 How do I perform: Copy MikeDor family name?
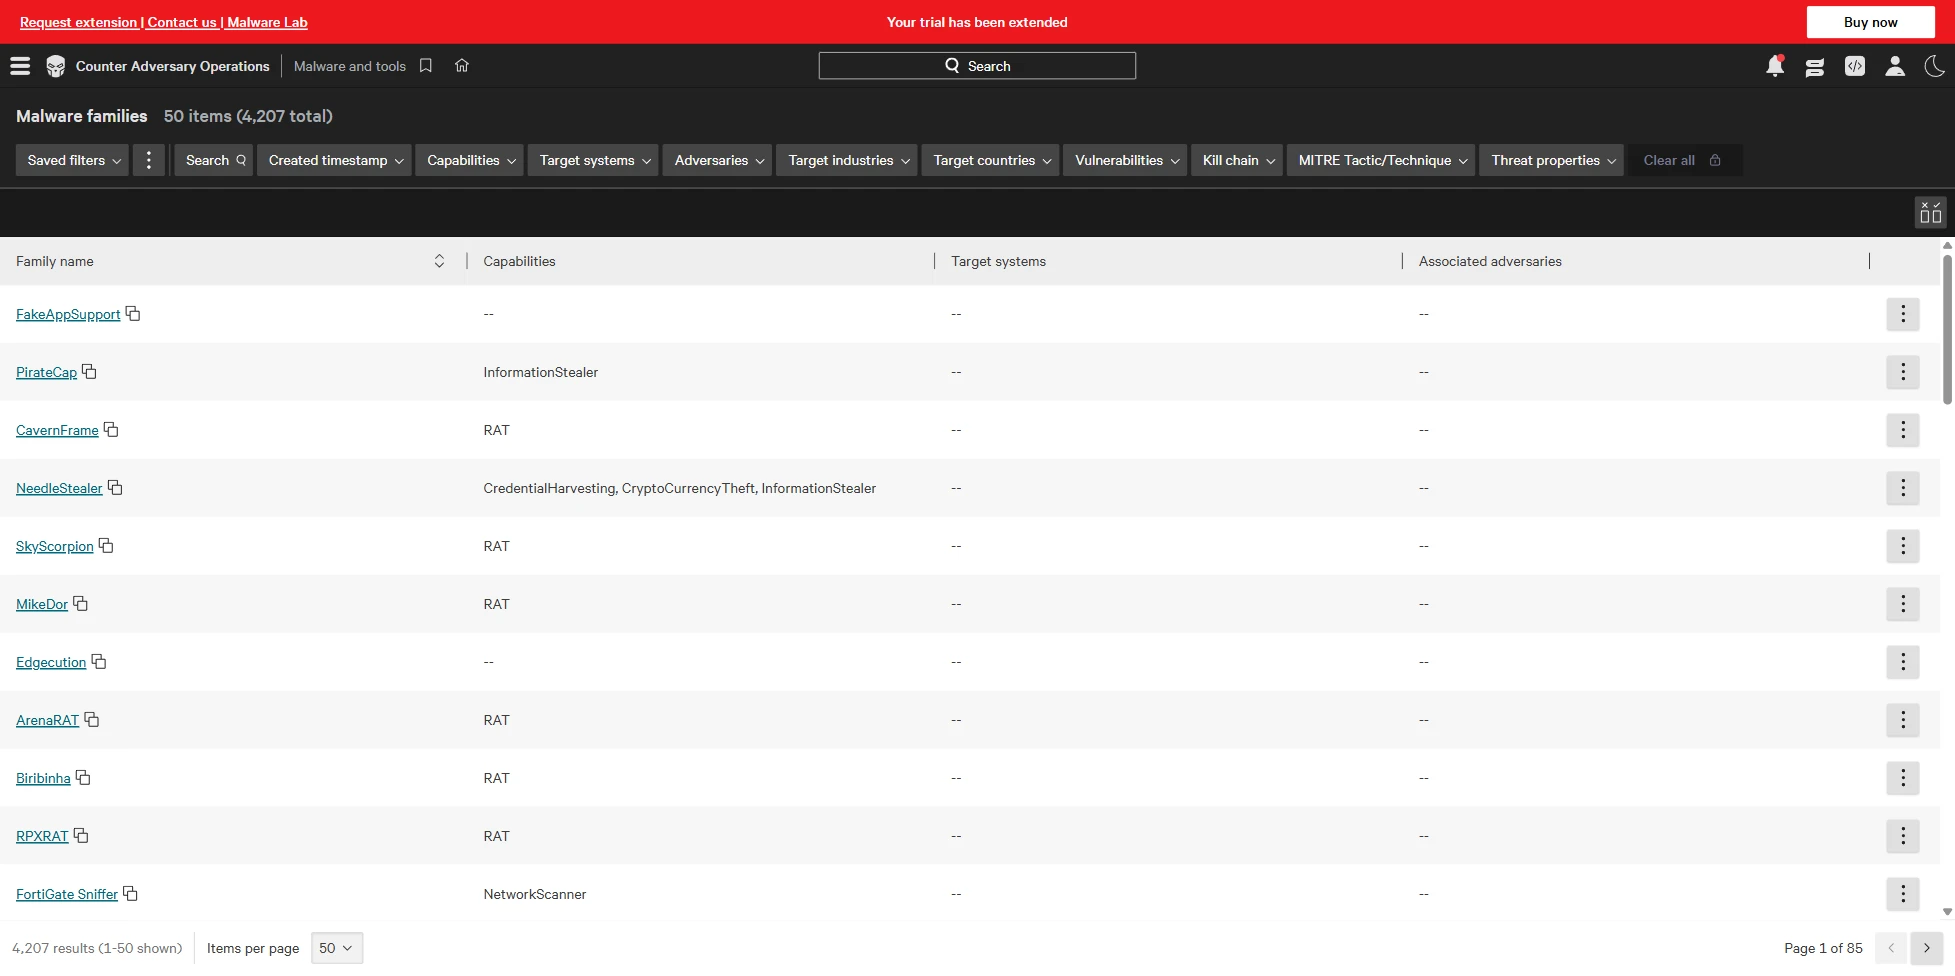coord(81,604)
